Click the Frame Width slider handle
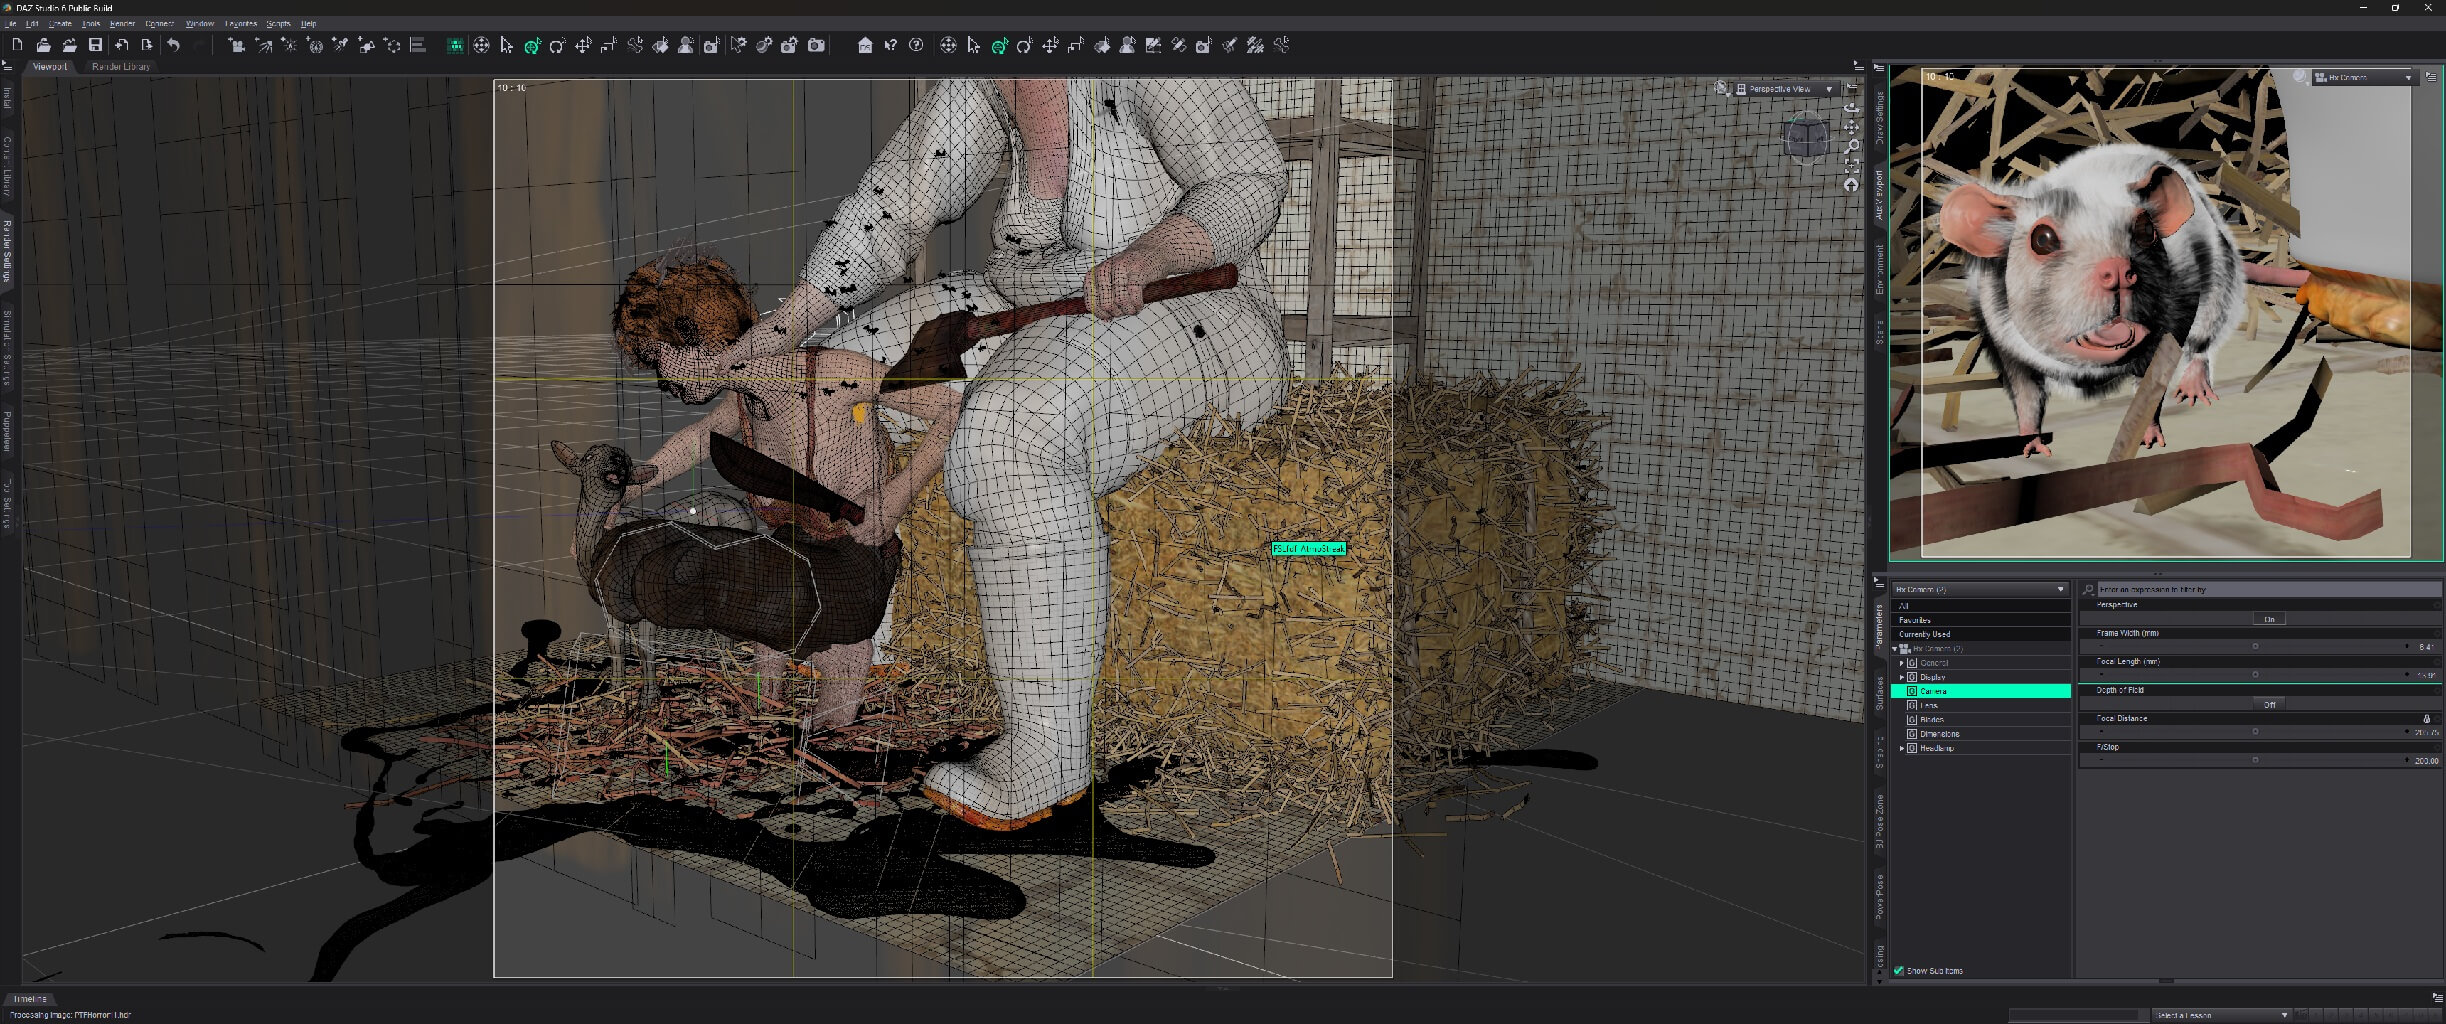Screen dimensions: 2446x1024 2255,647
